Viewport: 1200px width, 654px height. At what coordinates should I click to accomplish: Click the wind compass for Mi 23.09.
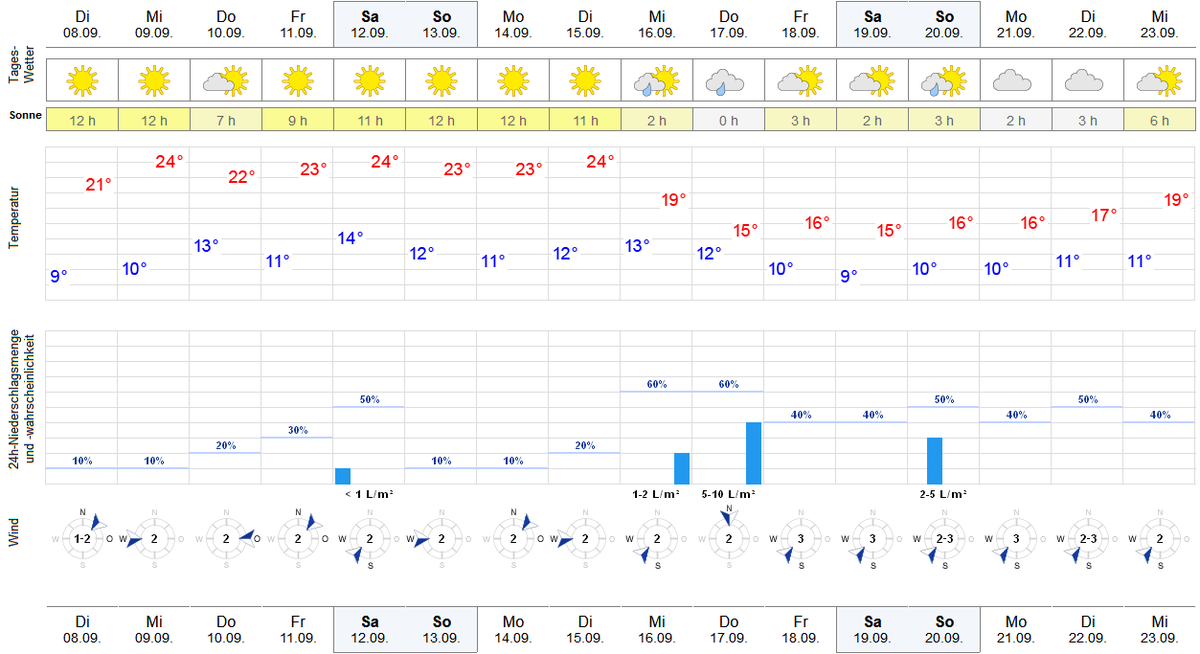(1160, 539)
